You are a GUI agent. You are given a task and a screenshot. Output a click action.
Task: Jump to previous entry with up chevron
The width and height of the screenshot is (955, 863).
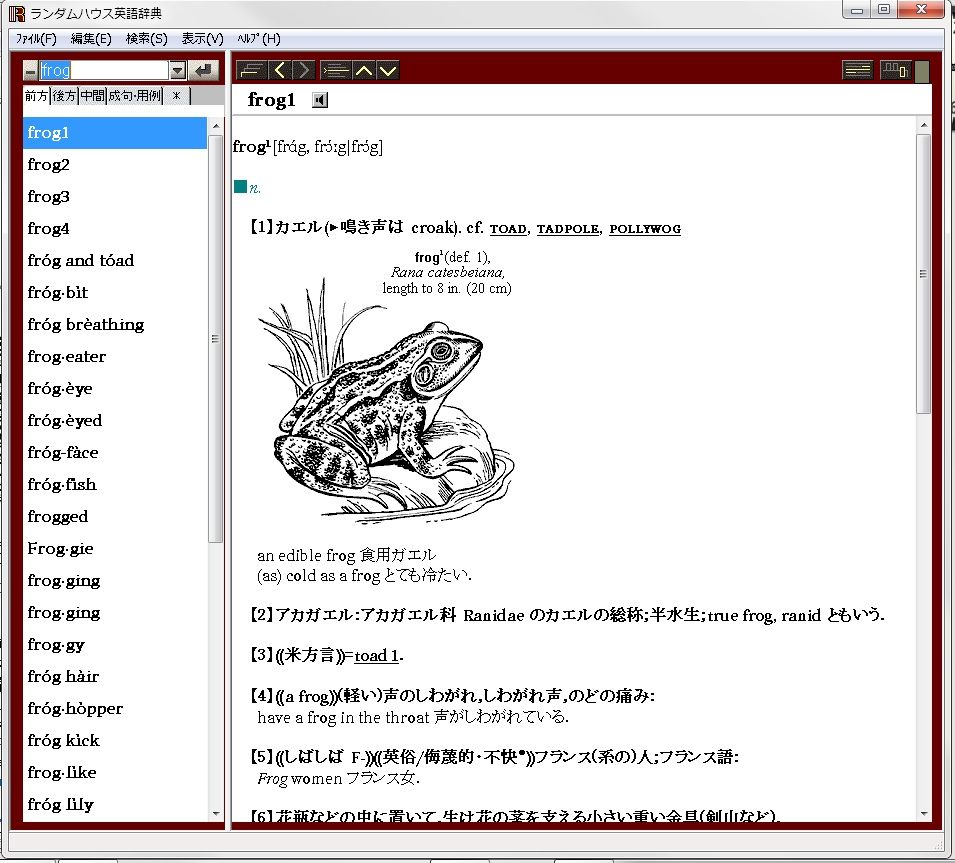click(364, 71)
